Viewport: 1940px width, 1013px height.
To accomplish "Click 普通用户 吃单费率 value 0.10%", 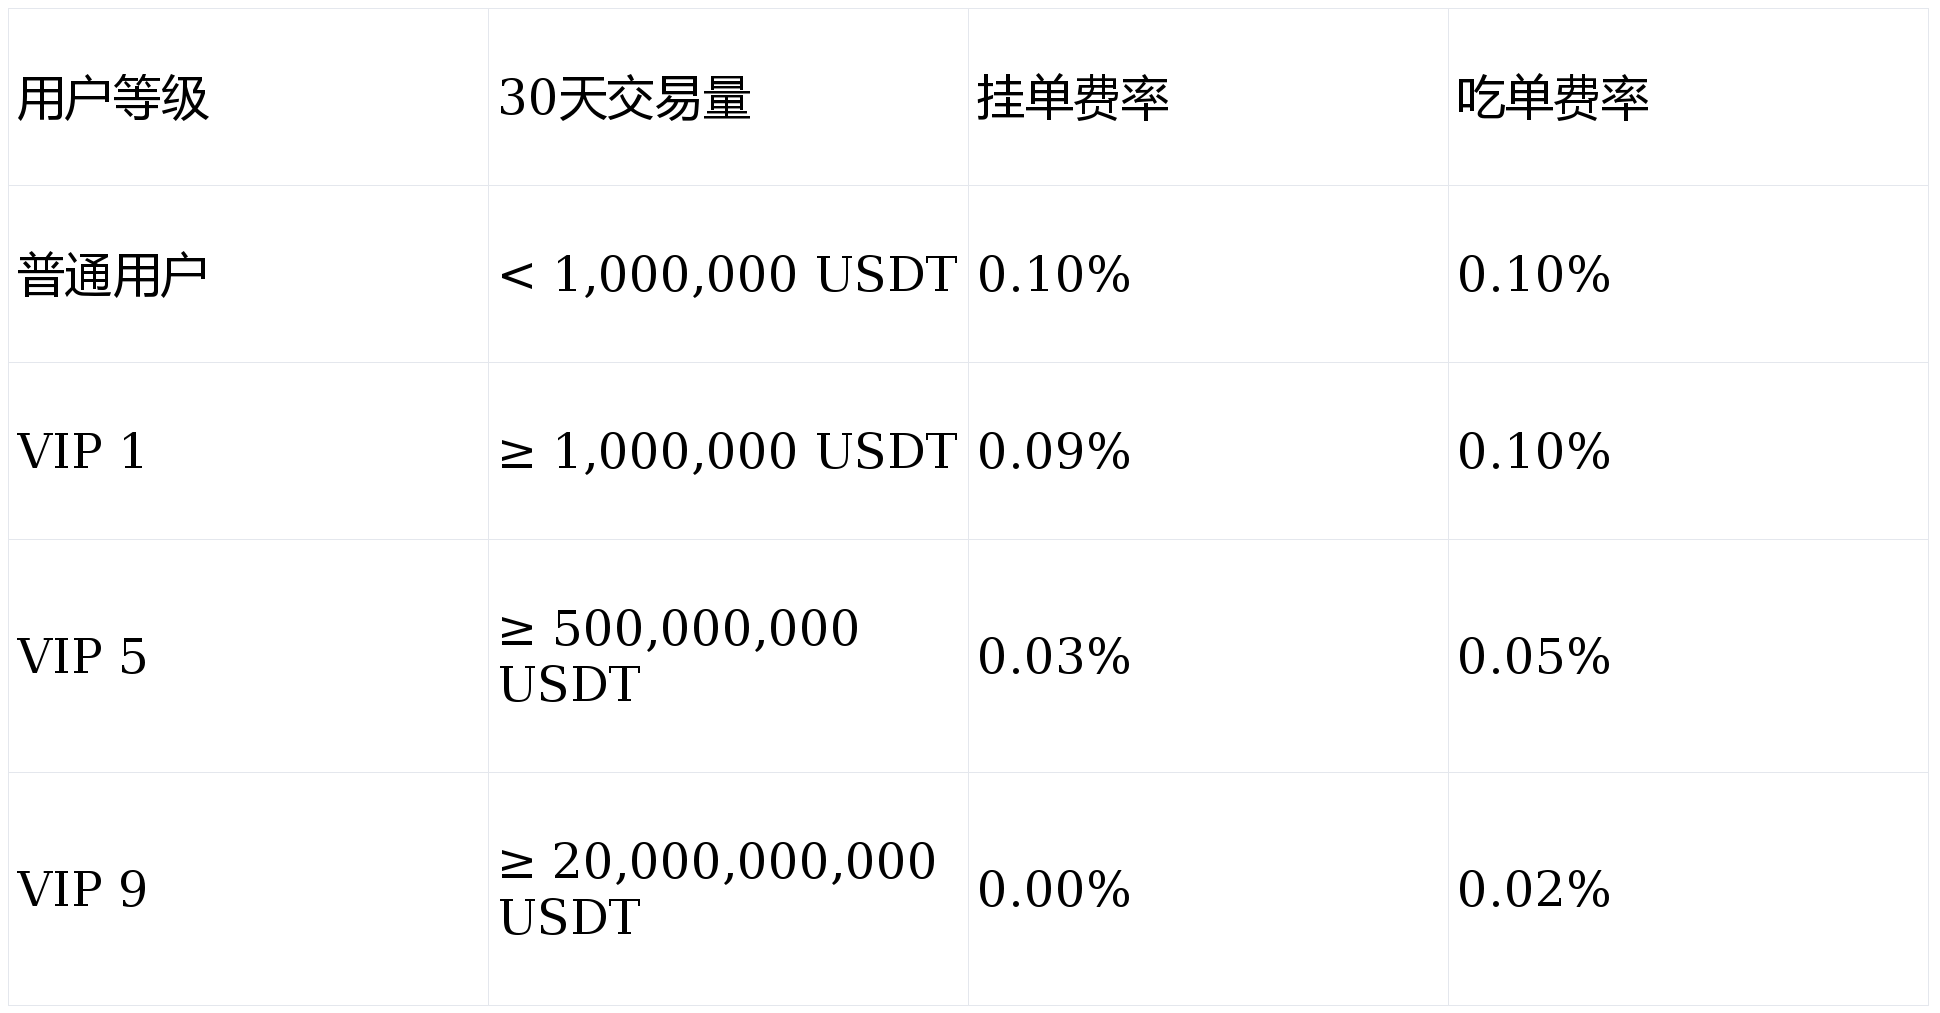I will click(x=1534, y=275).
